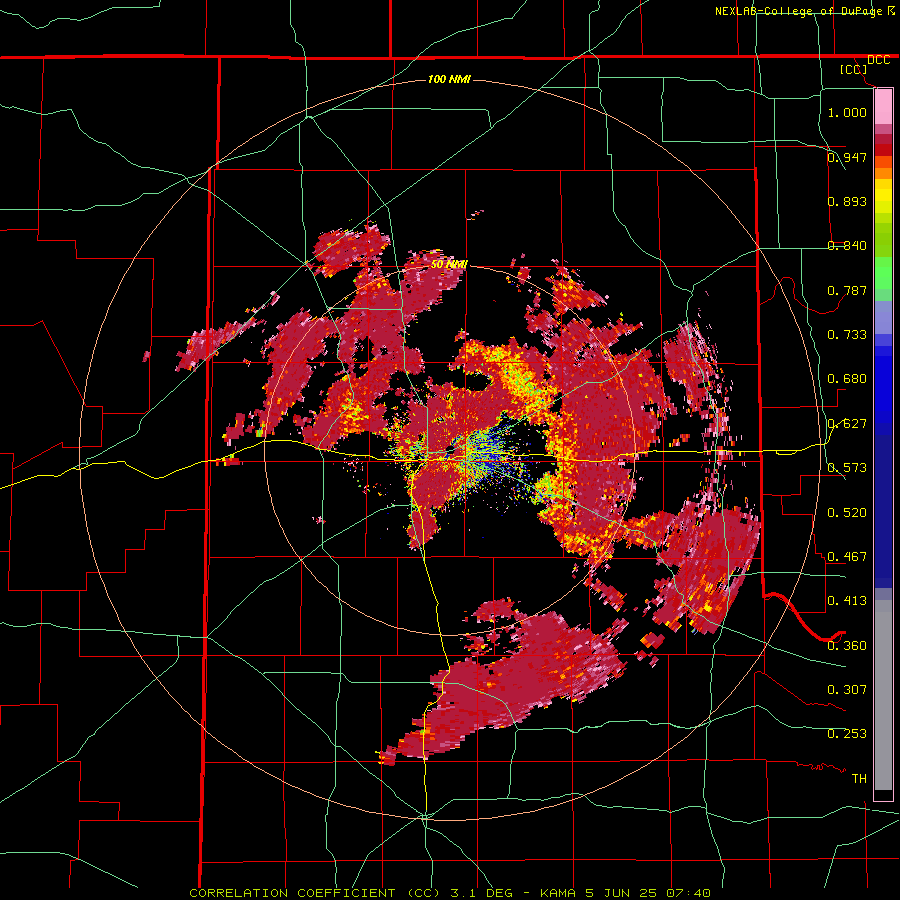Pick the gray segment of the color bar

(883, 695)
